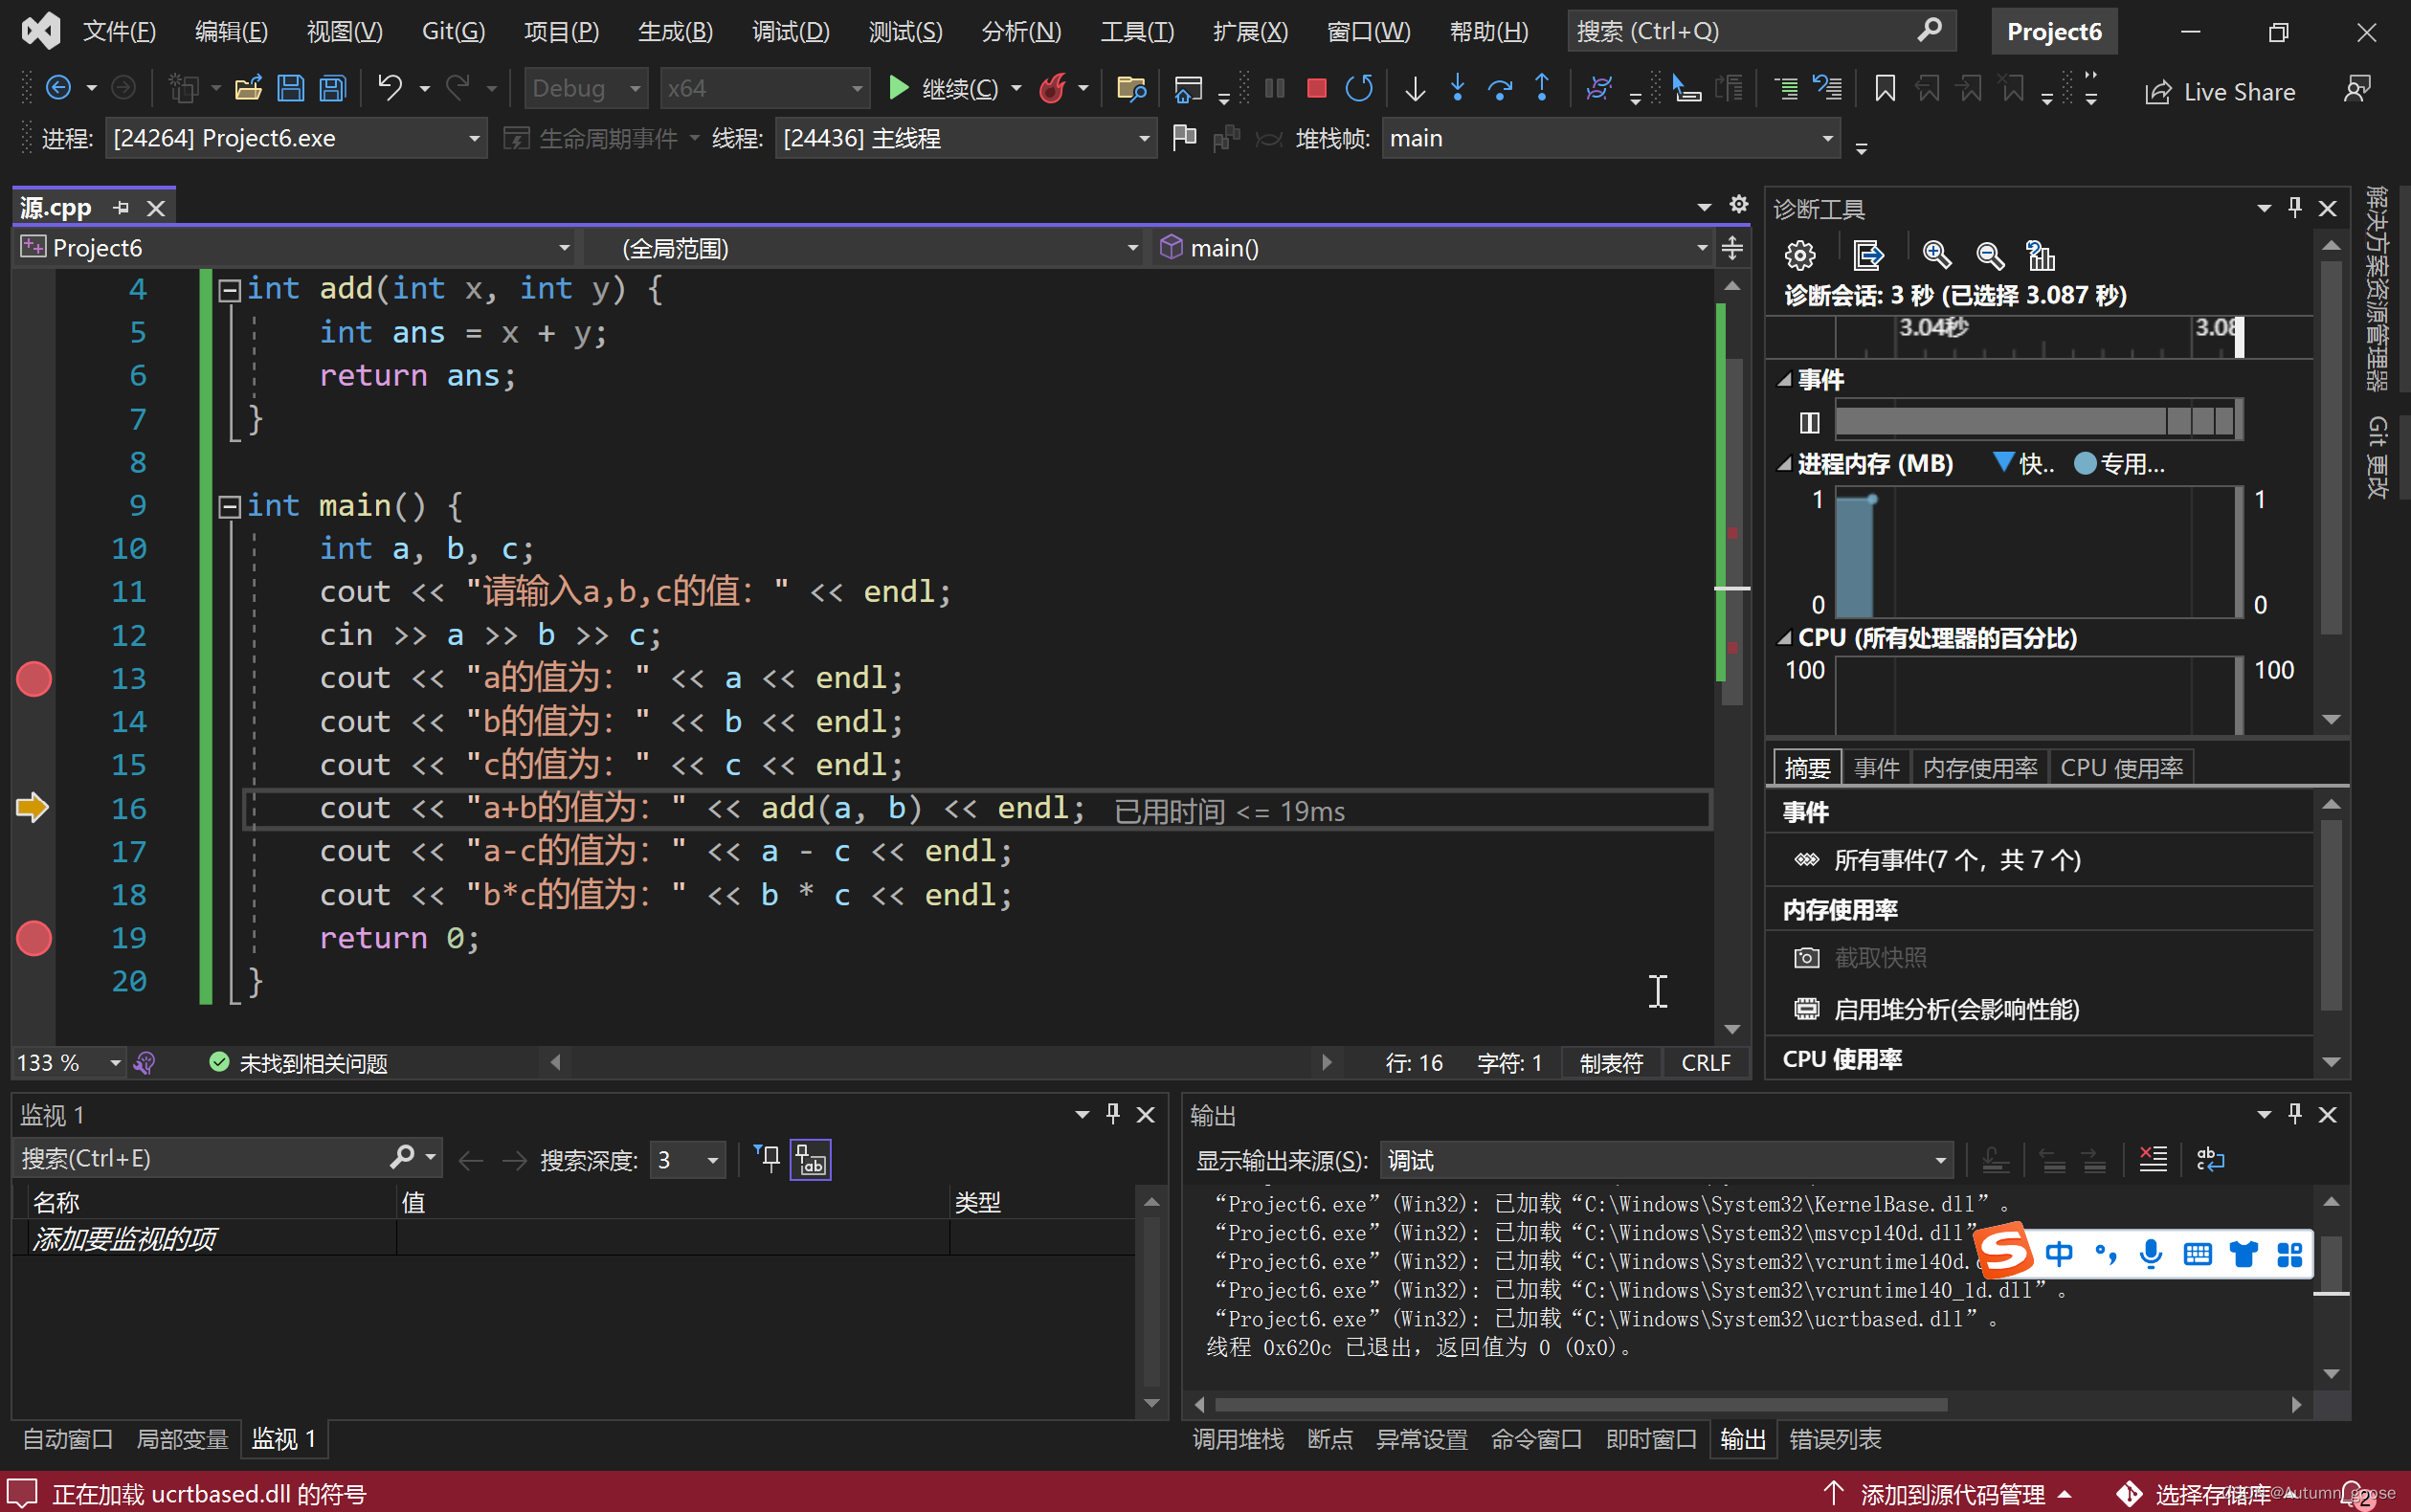This screenshot has height=1512, width=2411.
Task: Switch to the Locals (局部变量) tab
Action: (182, 1439)
